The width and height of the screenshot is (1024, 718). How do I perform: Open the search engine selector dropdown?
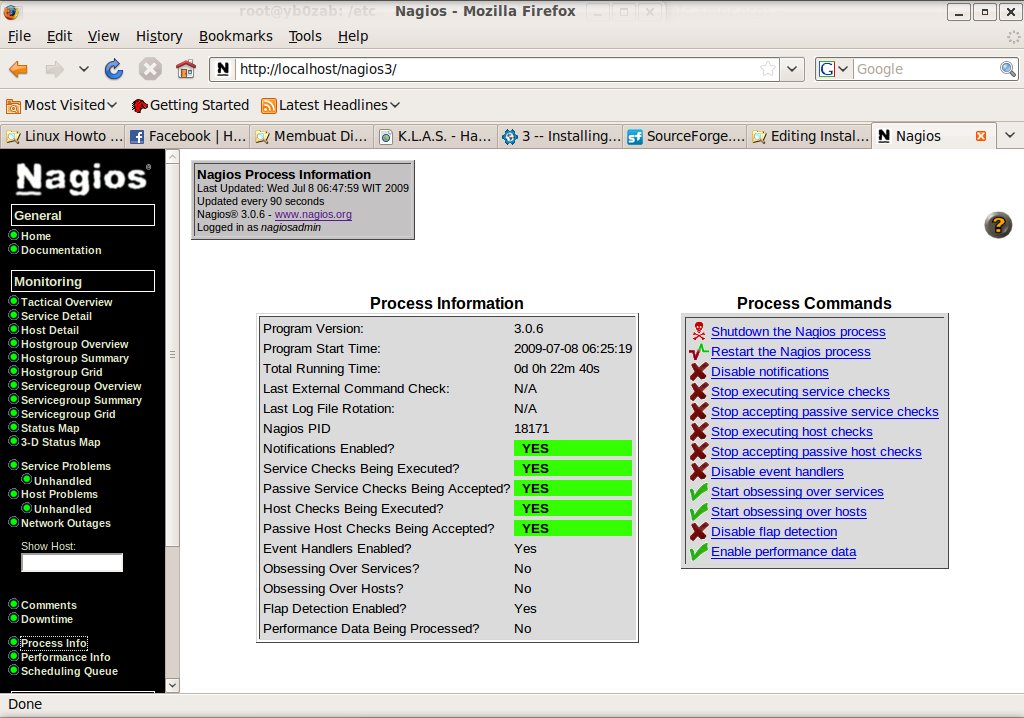(833, 69)
